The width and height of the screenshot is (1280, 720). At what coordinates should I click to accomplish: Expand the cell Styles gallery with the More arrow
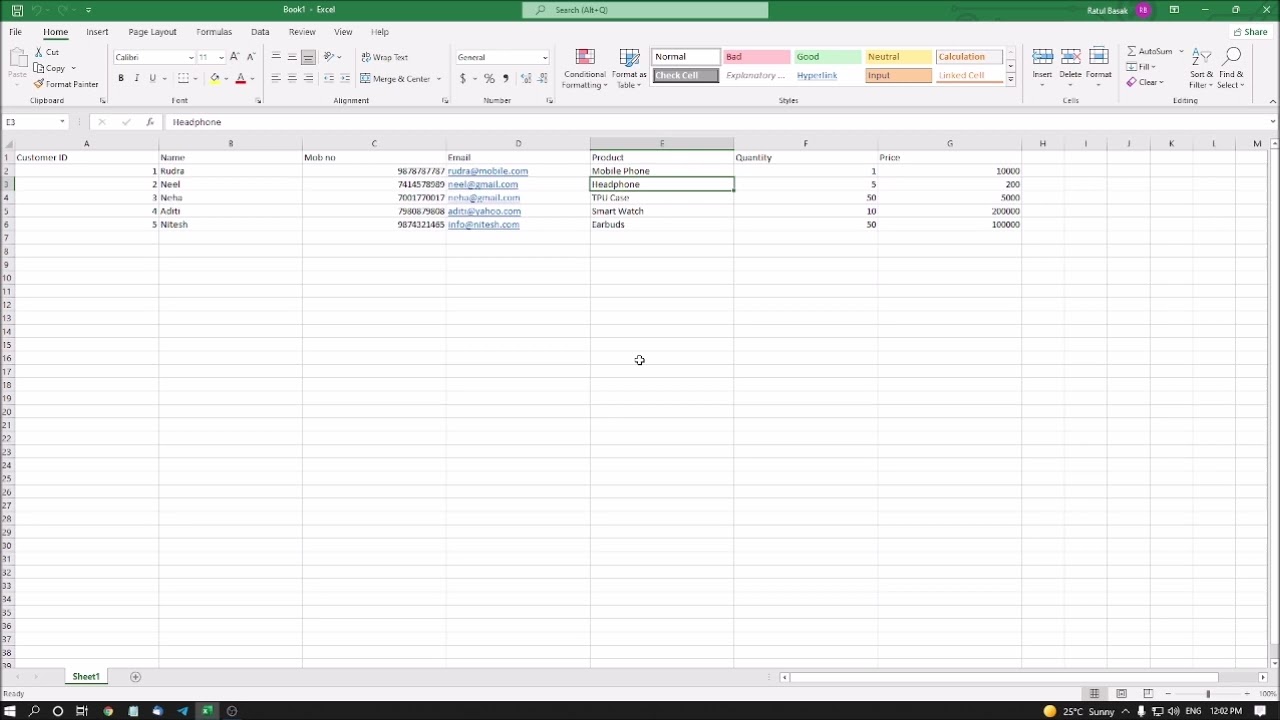click(1011, 79)
